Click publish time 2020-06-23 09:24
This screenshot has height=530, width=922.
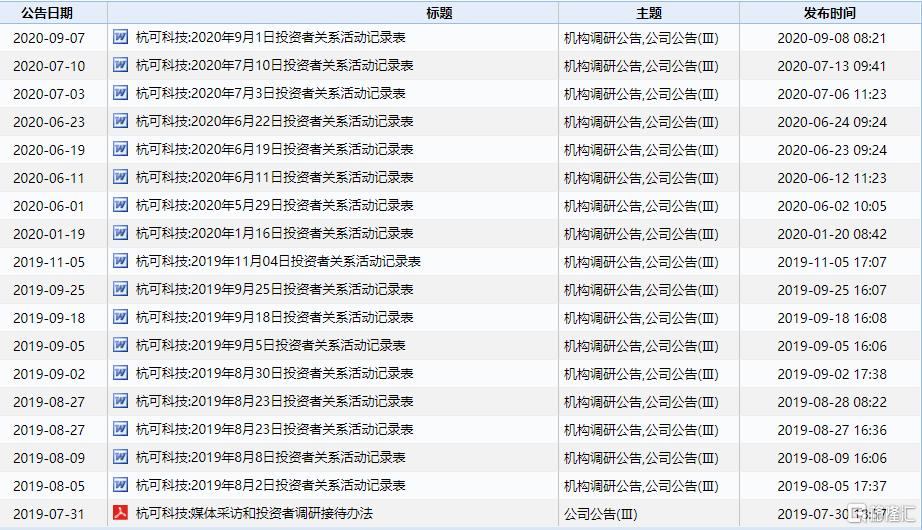tap(831, 150)
